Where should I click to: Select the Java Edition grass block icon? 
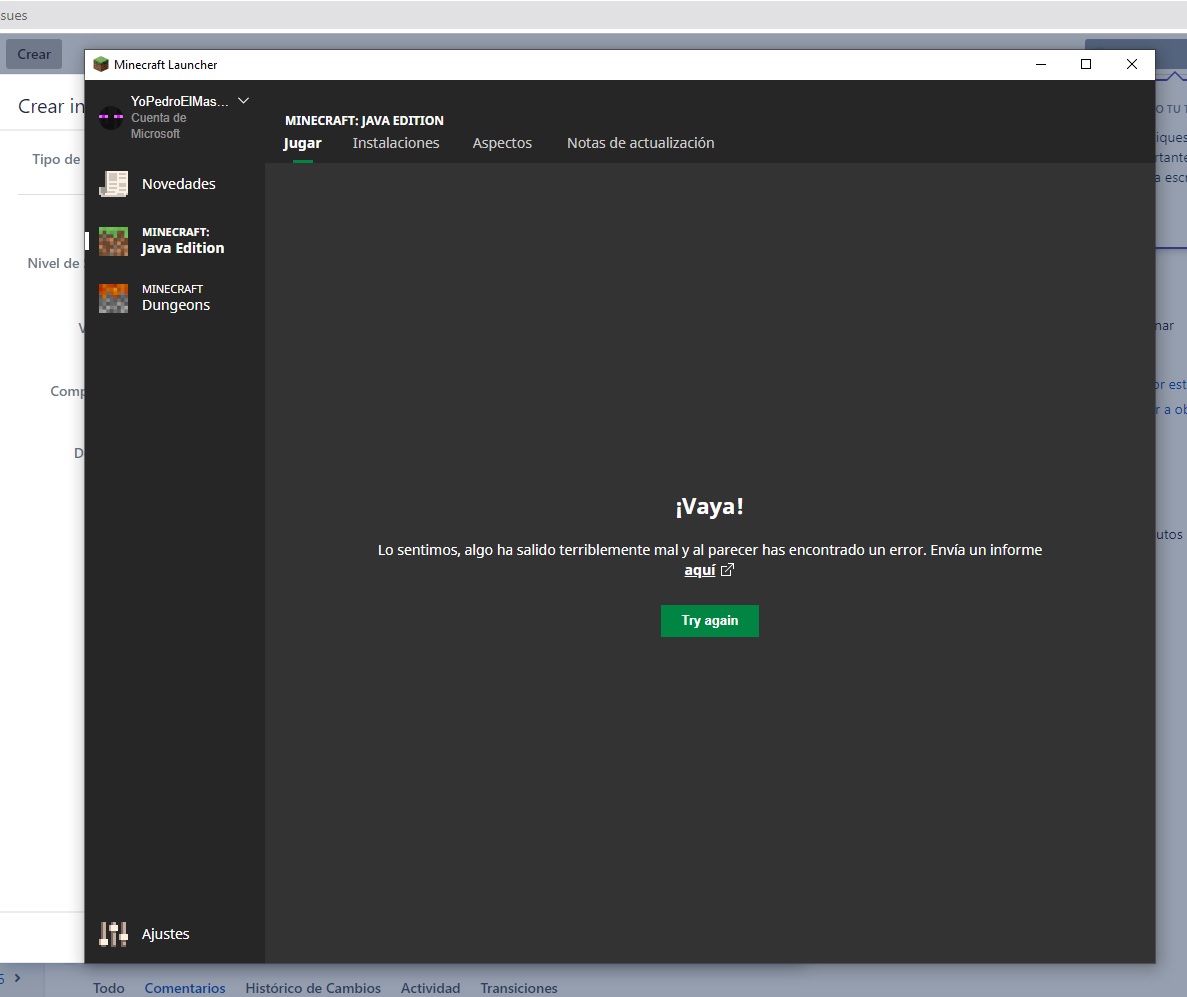(x=114, y=241)
